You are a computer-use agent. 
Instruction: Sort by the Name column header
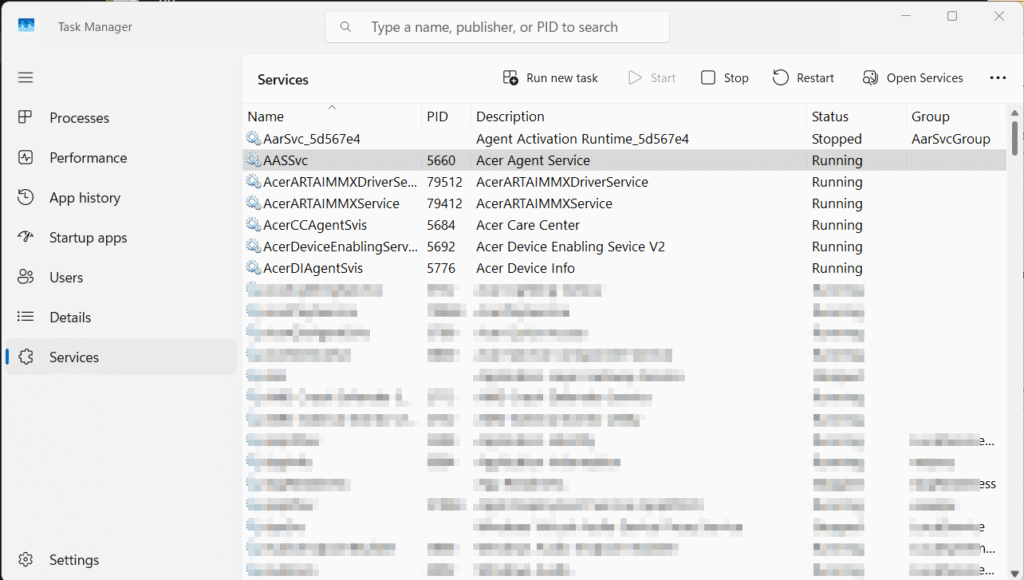pyautogui.click(x=331, y=116)
